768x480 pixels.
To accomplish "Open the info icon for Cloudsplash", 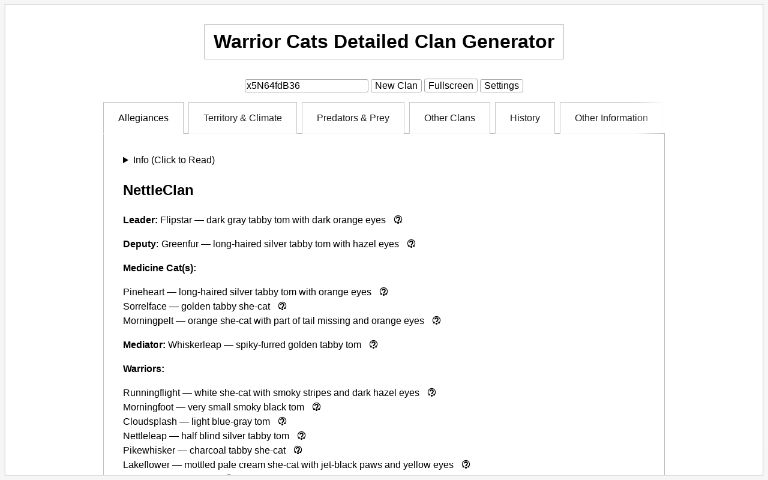I will pos(282,422).
